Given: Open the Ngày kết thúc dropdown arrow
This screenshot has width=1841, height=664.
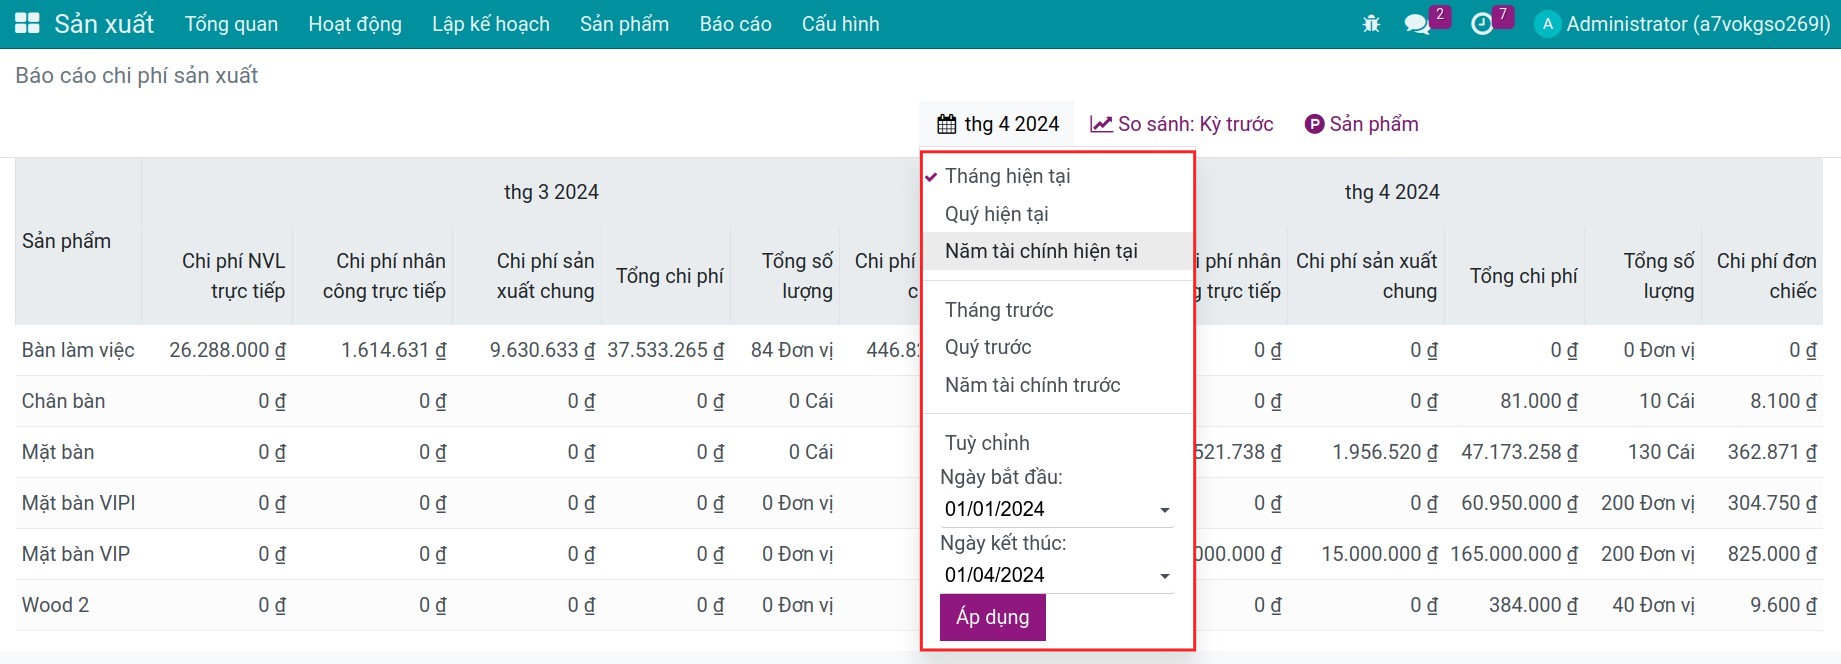Looking at the screenshot, I should pyautogui.click(x=1165, y=577).
